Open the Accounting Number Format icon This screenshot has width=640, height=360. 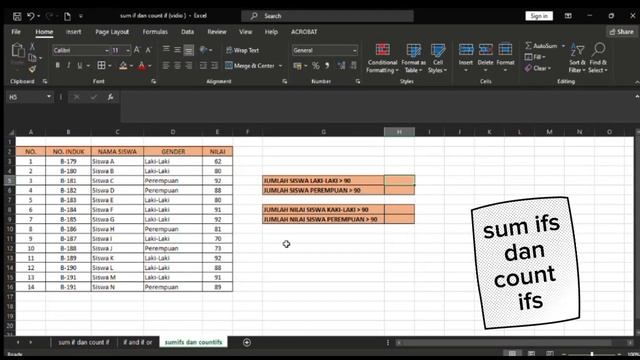pos(297,65)
